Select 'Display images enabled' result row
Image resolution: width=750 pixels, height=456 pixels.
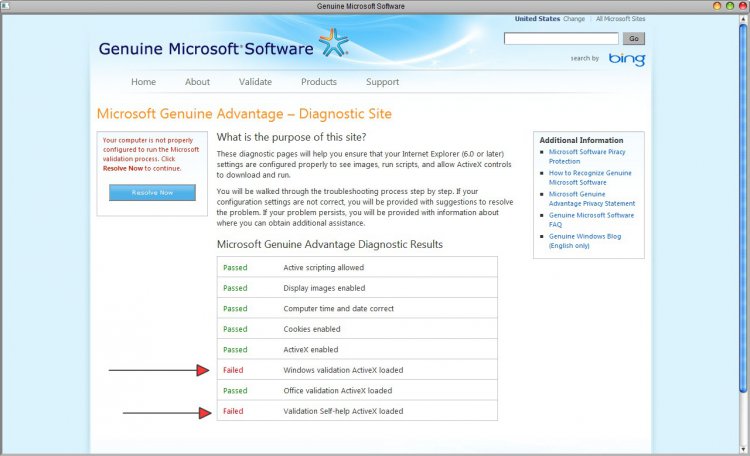click(x=357, y=288)
